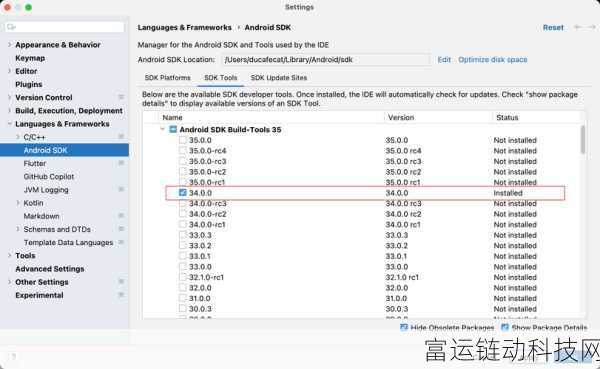This screenshot has width=600, height=369.
Task: Check the 35.0.0-rc3 checkbox
Action: click(x=183, y=161)
